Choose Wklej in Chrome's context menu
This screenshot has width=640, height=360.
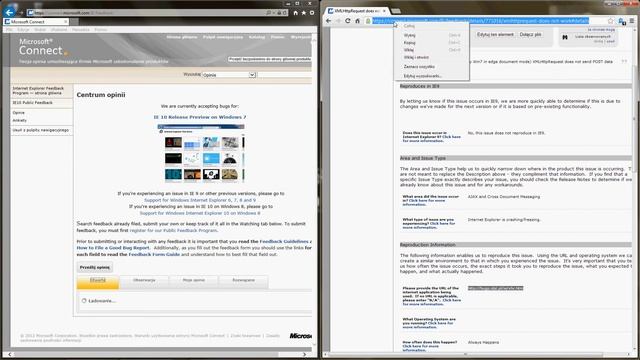pos(431,50)
